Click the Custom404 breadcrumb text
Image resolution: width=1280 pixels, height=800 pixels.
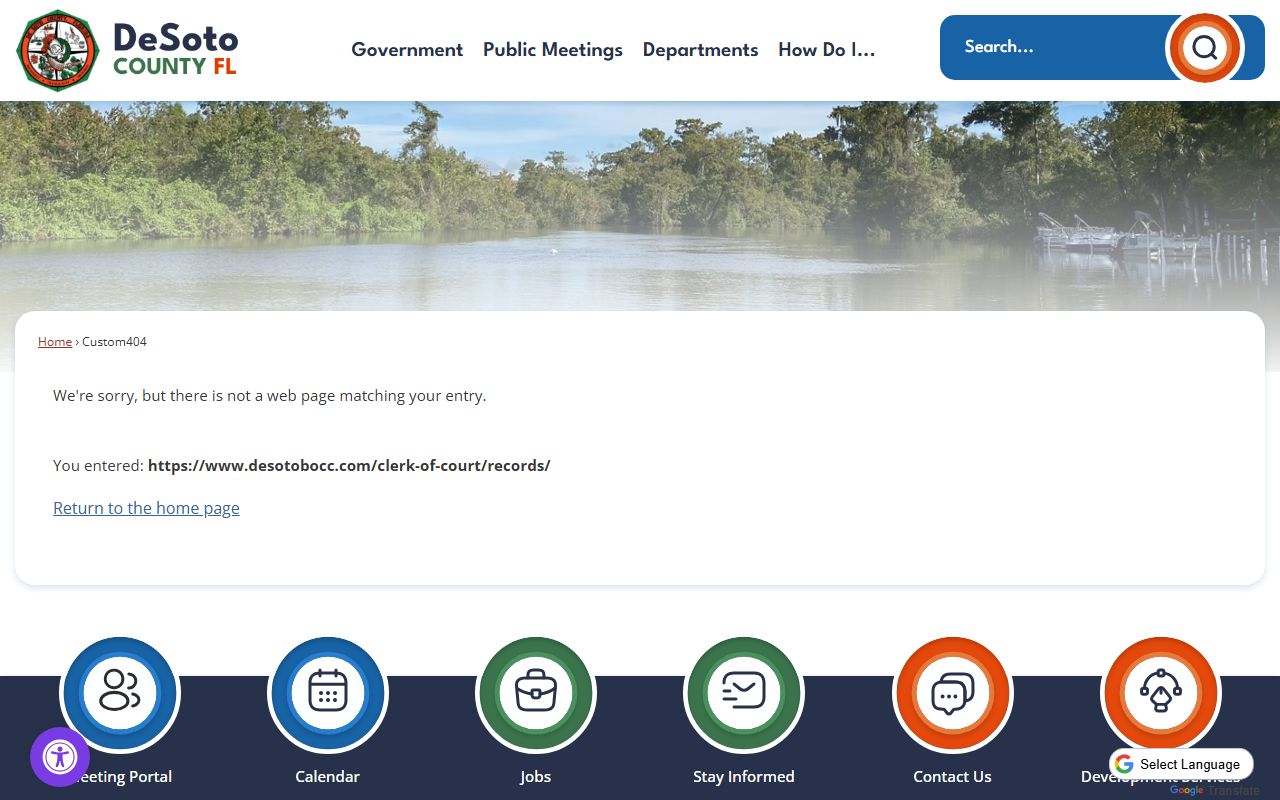[114, 342]
